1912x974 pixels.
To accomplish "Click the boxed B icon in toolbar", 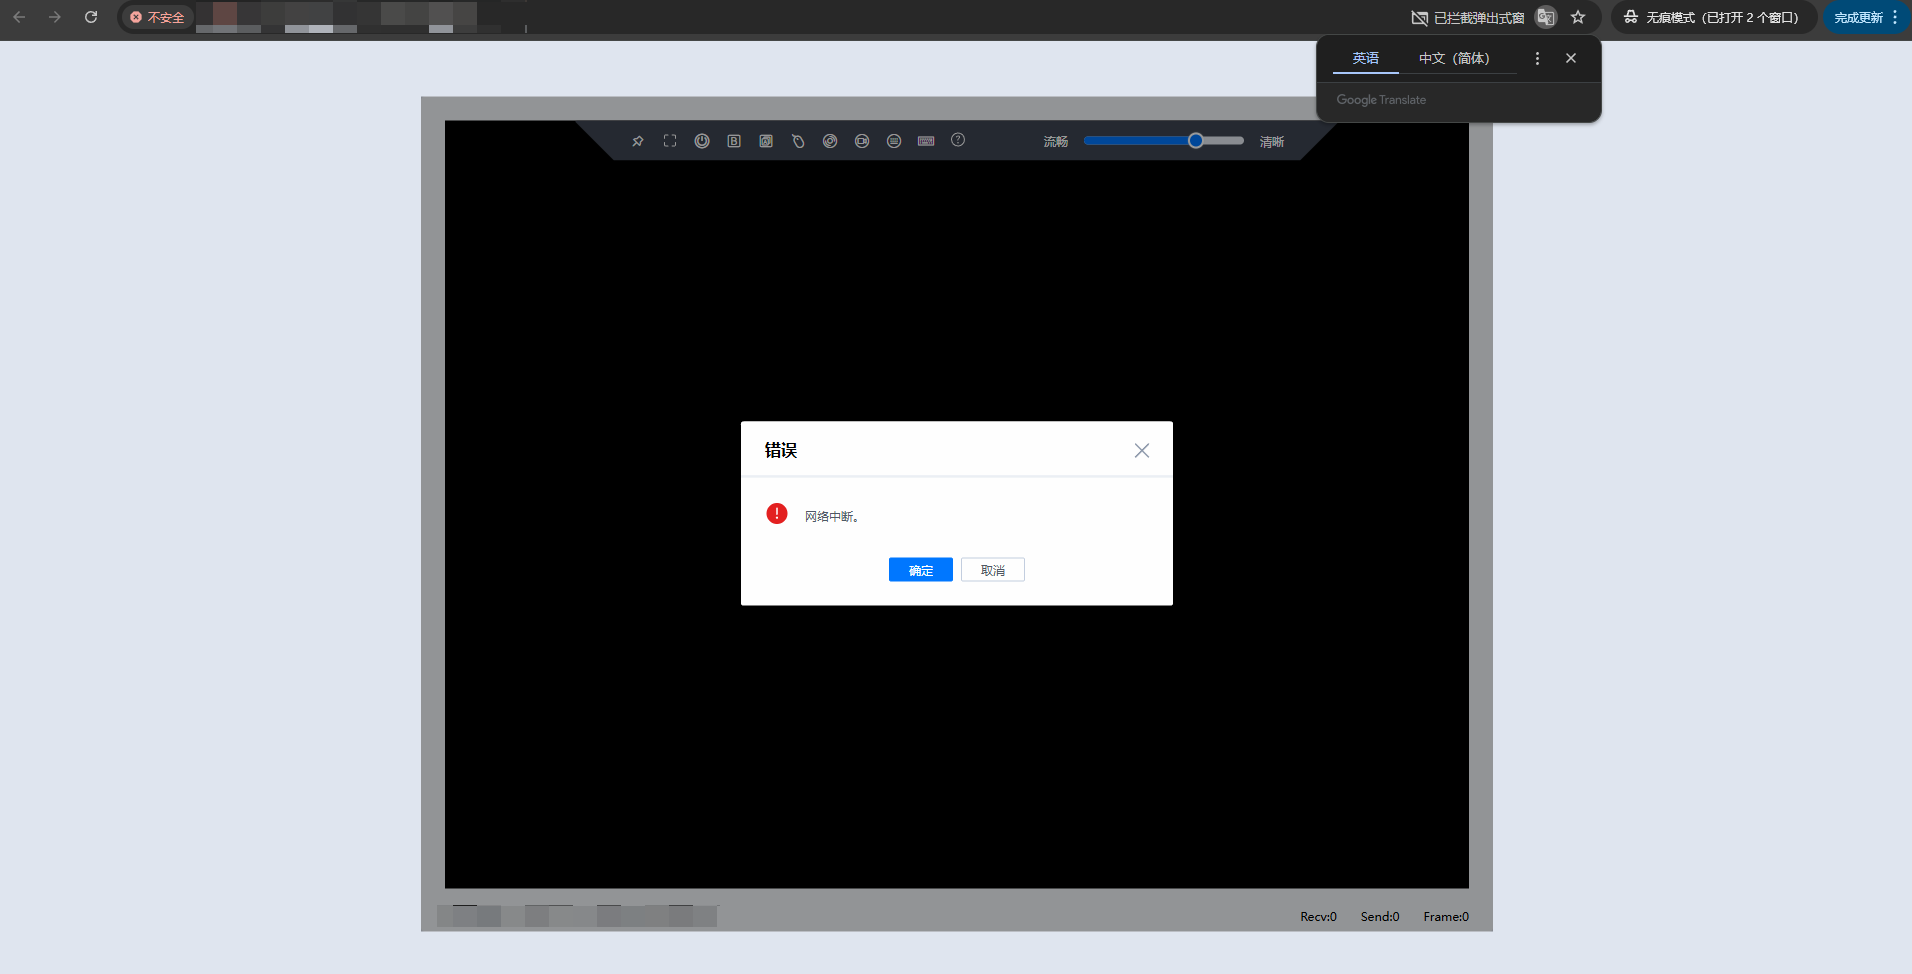I will [x=734, y=141].
